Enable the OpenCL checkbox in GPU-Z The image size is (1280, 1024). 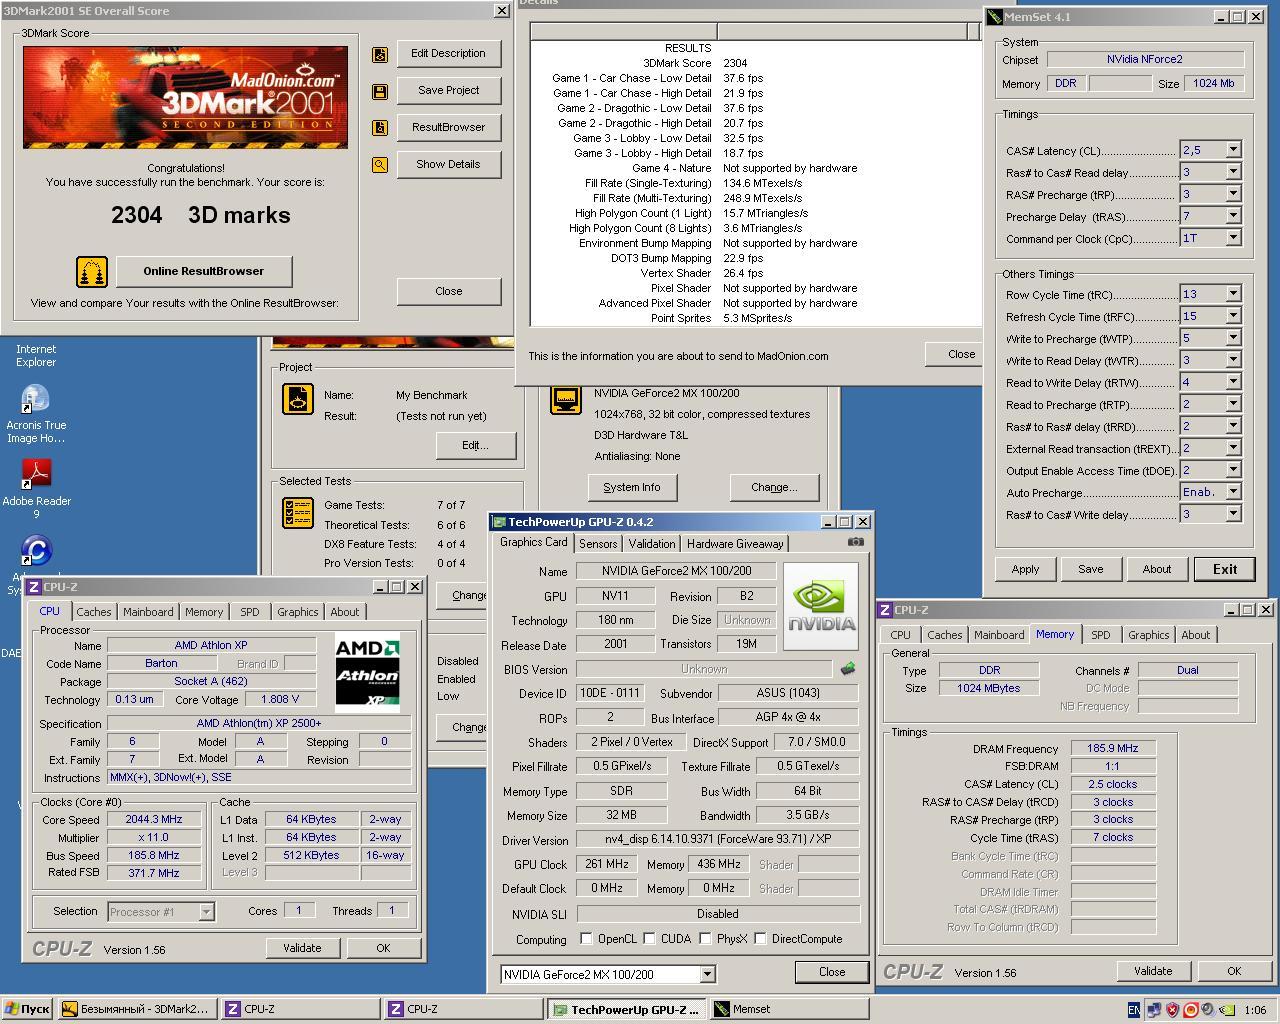pos(586,939)
